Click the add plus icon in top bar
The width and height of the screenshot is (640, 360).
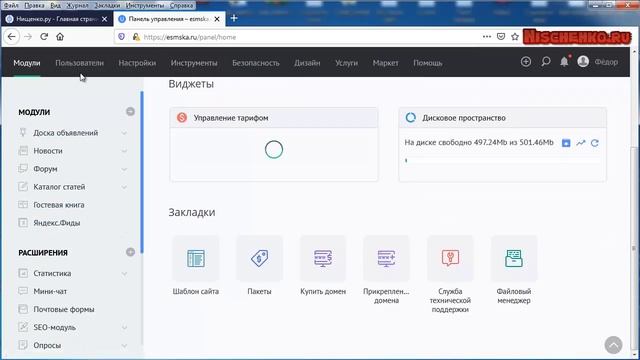tap(526, 62)
